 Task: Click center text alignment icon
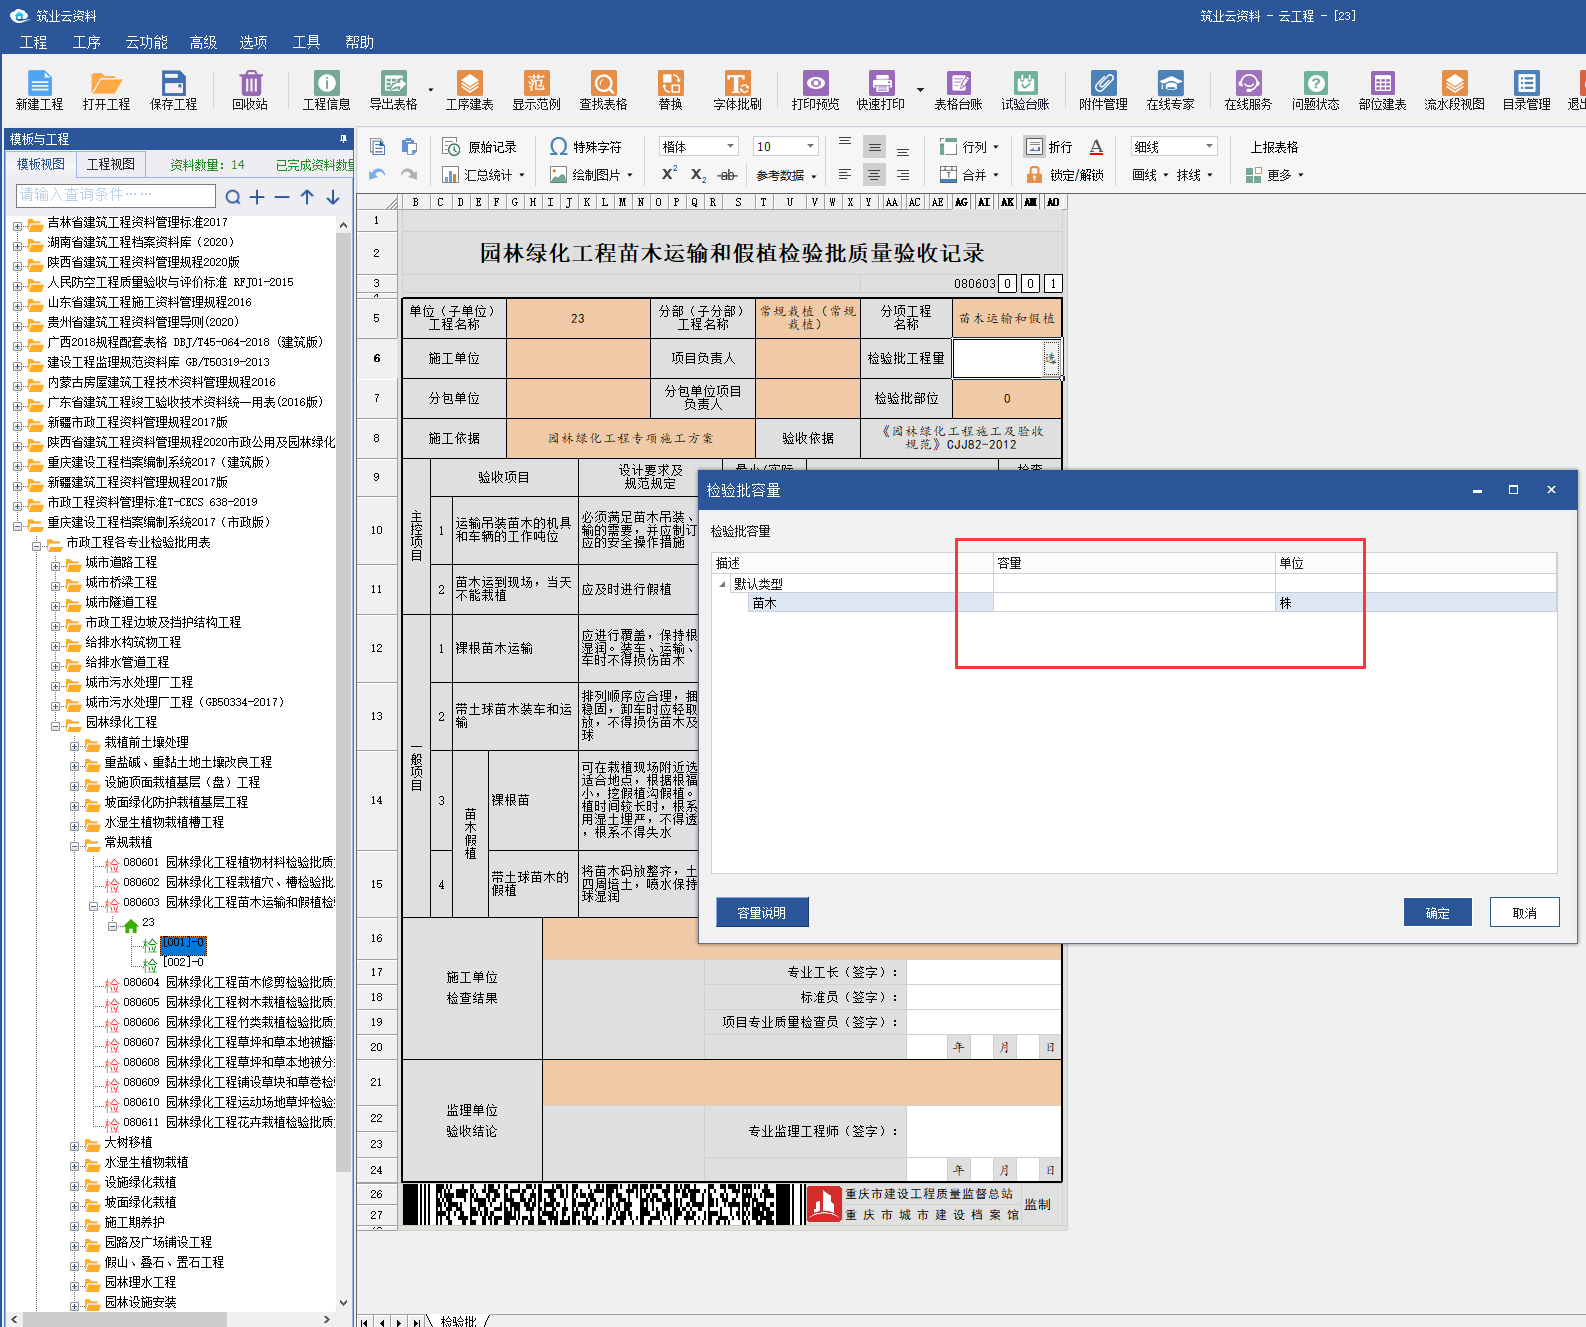coord(874,175)
